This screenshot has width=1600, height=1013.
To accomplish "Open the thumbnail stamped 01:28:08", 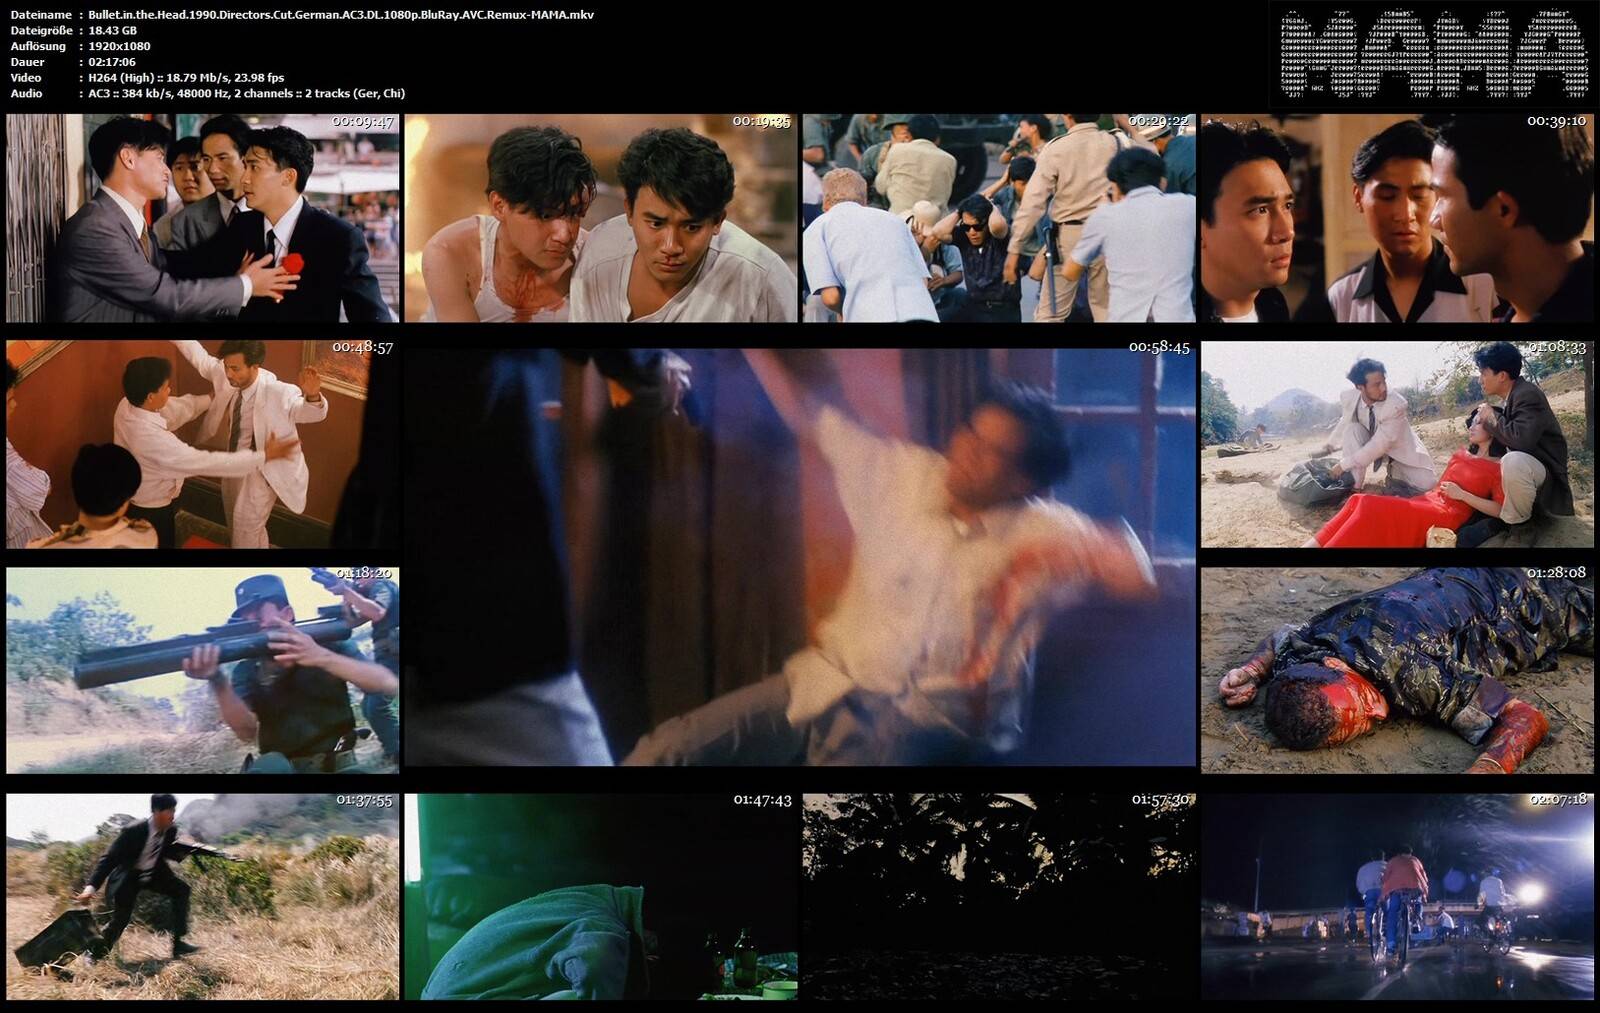I will click(1397, 670).
